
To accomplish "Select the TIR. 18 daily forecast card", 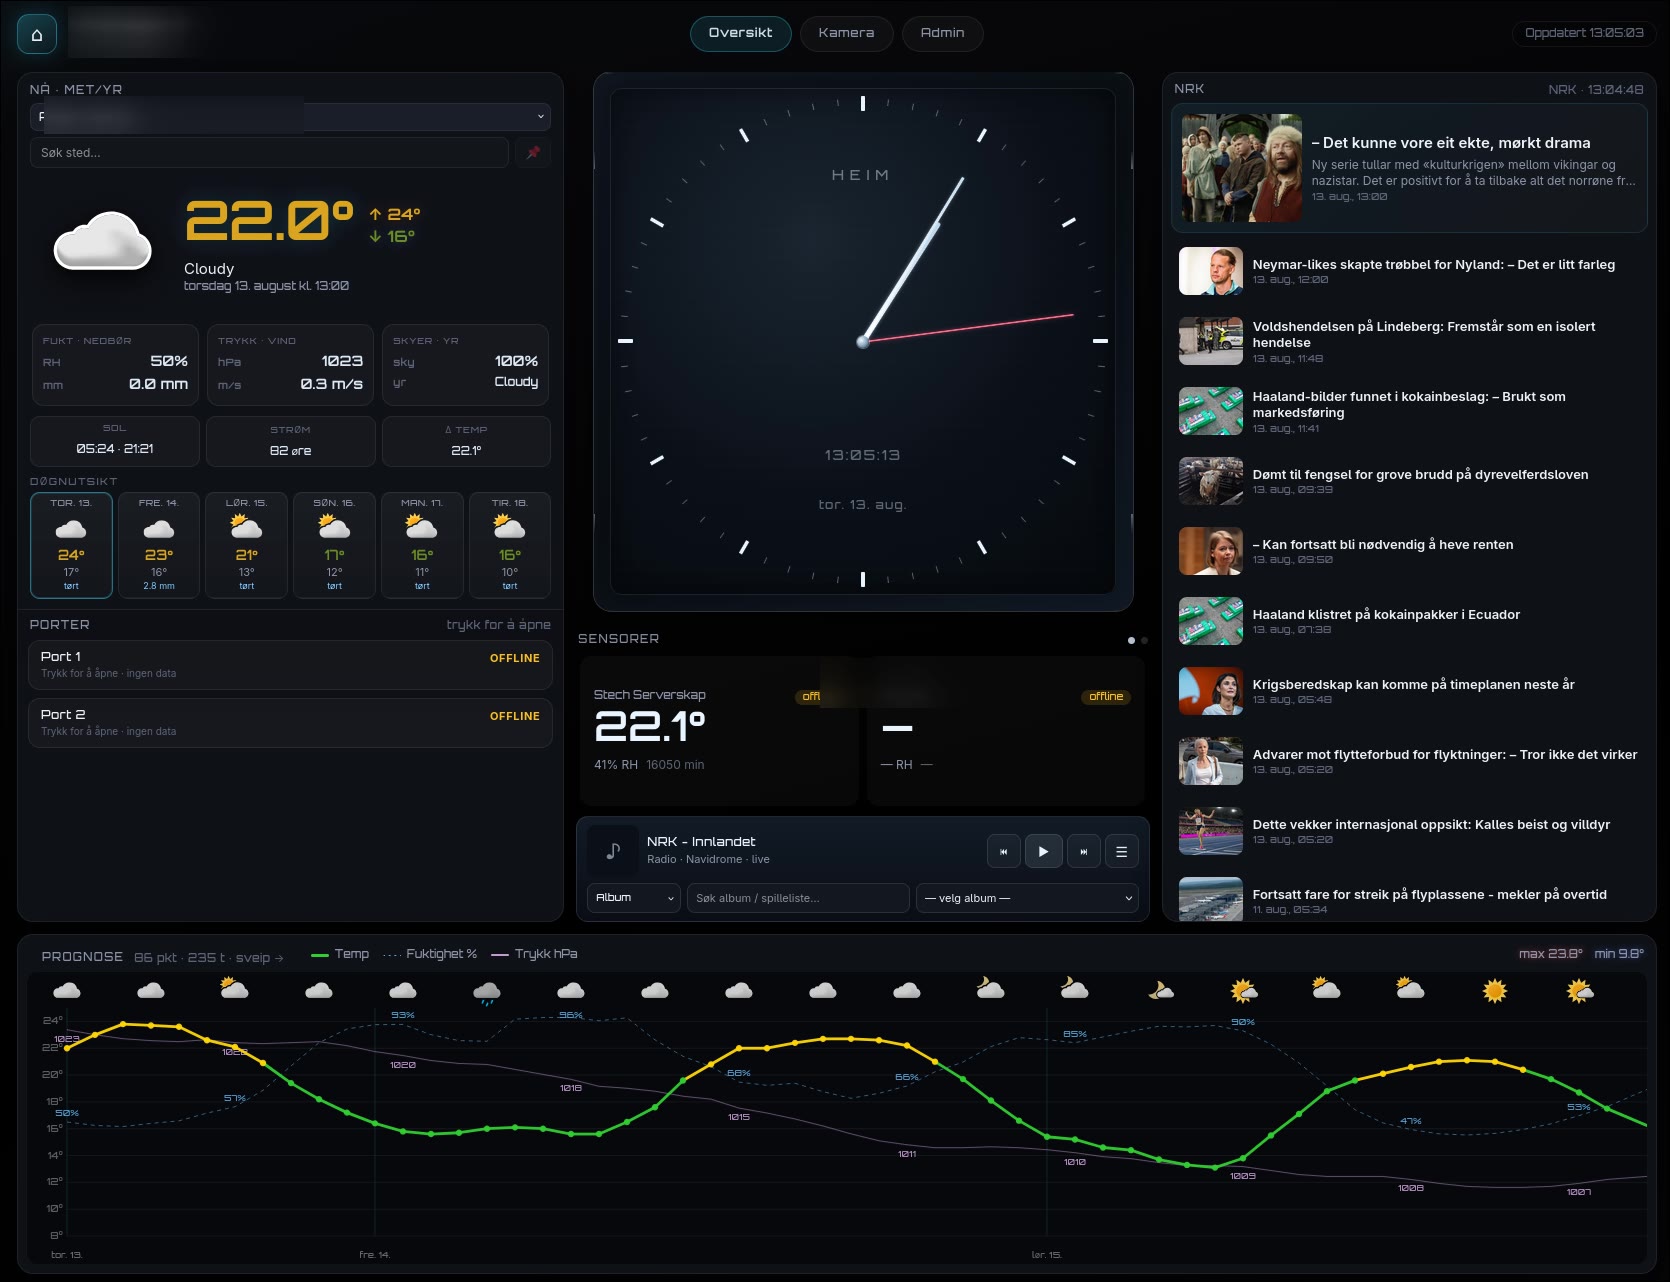I will tap(510, 545).
